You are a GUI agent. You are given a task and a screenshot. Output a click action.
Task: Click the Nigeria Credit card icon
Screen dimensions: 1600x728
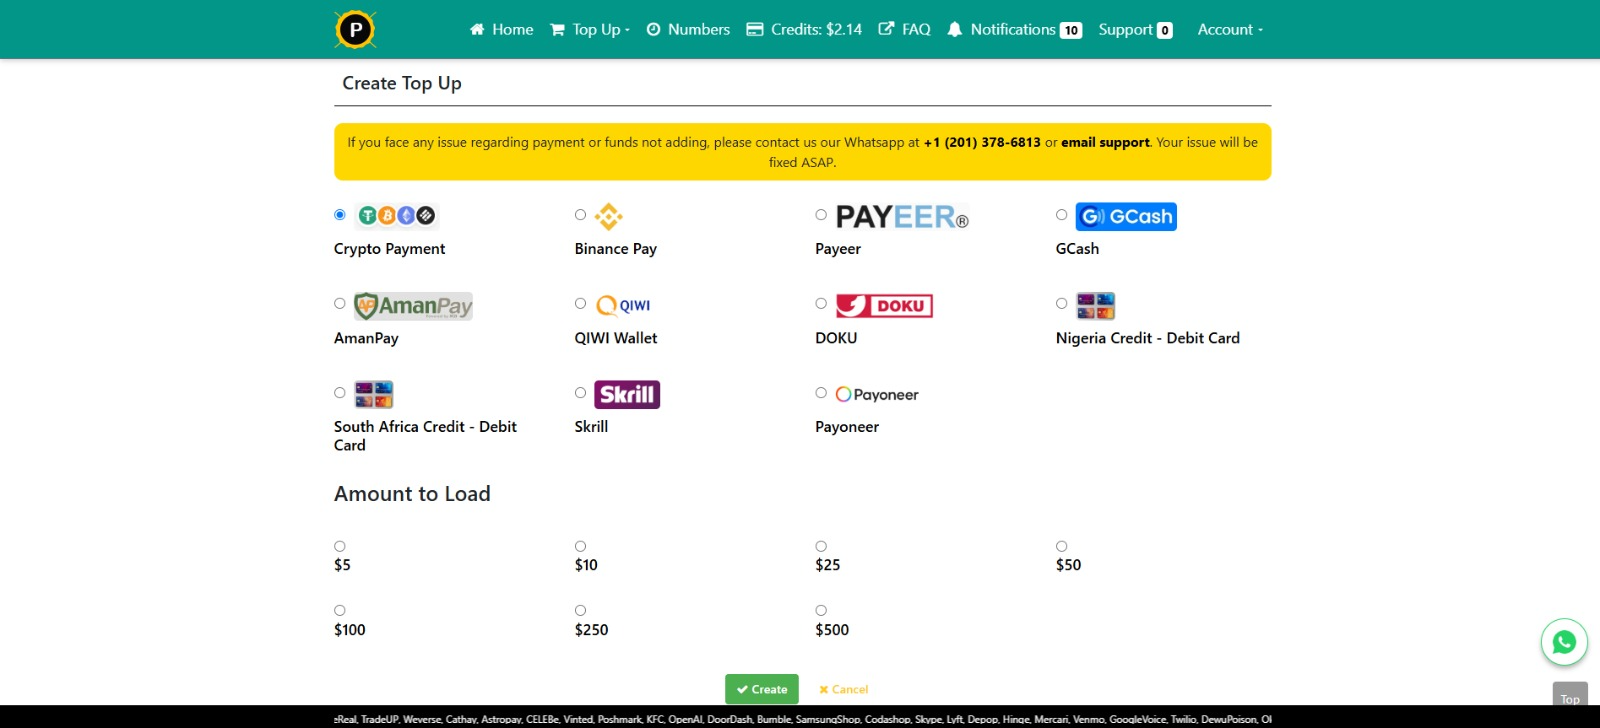[1095, 305]
